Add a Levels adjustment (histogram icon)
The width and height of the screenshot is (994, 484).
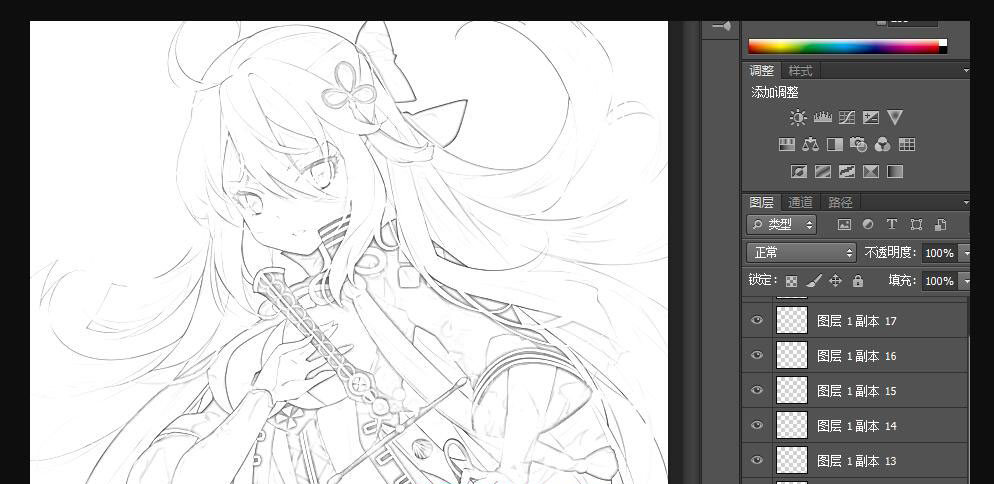(822, 117)
